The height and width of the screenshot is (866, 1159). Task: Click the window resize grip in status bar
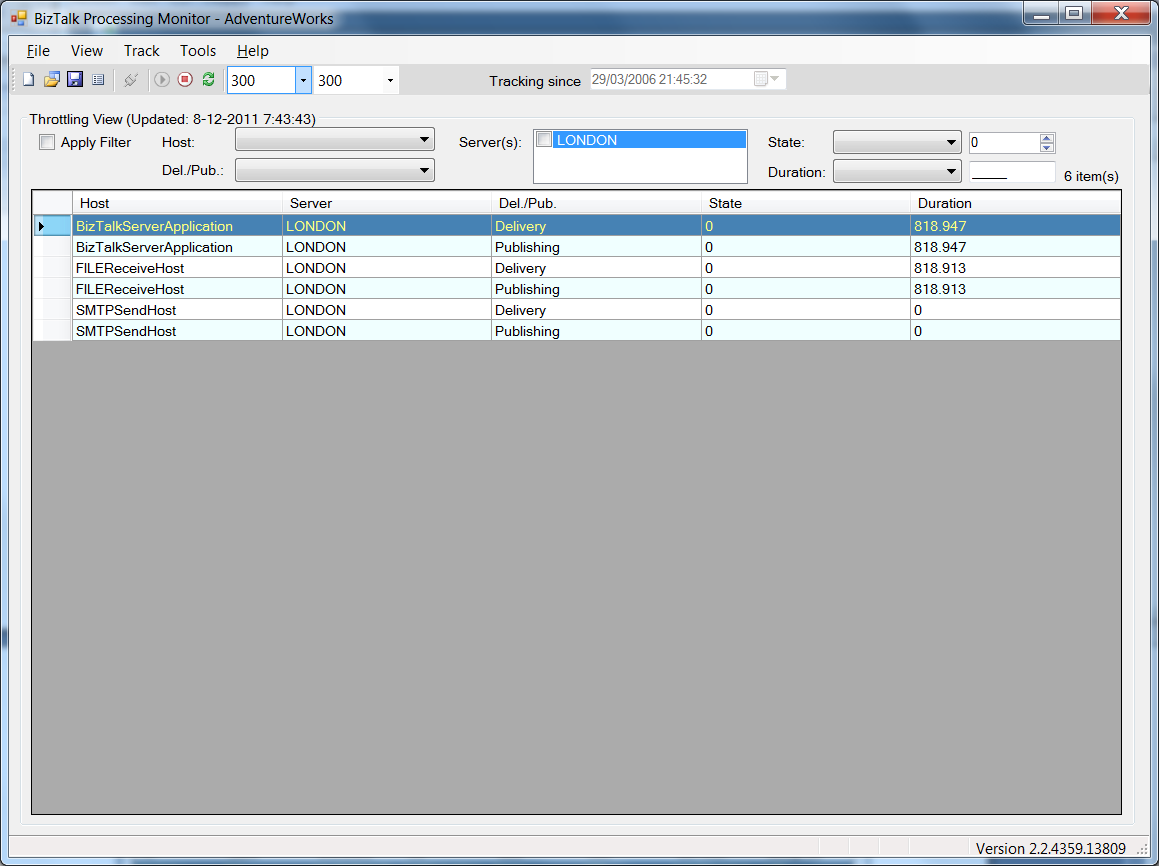coord(1141,850)
